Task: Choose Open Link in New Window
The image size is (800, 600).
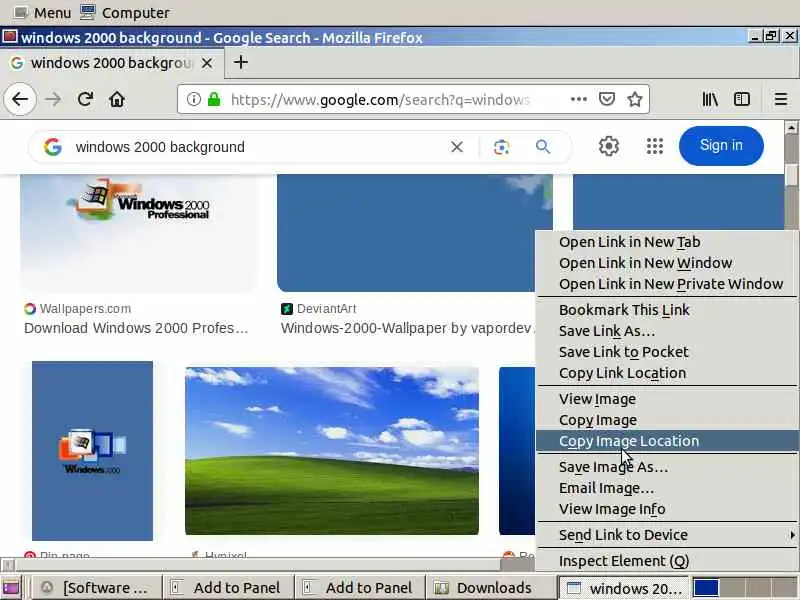Action: [x=667, y=263]
